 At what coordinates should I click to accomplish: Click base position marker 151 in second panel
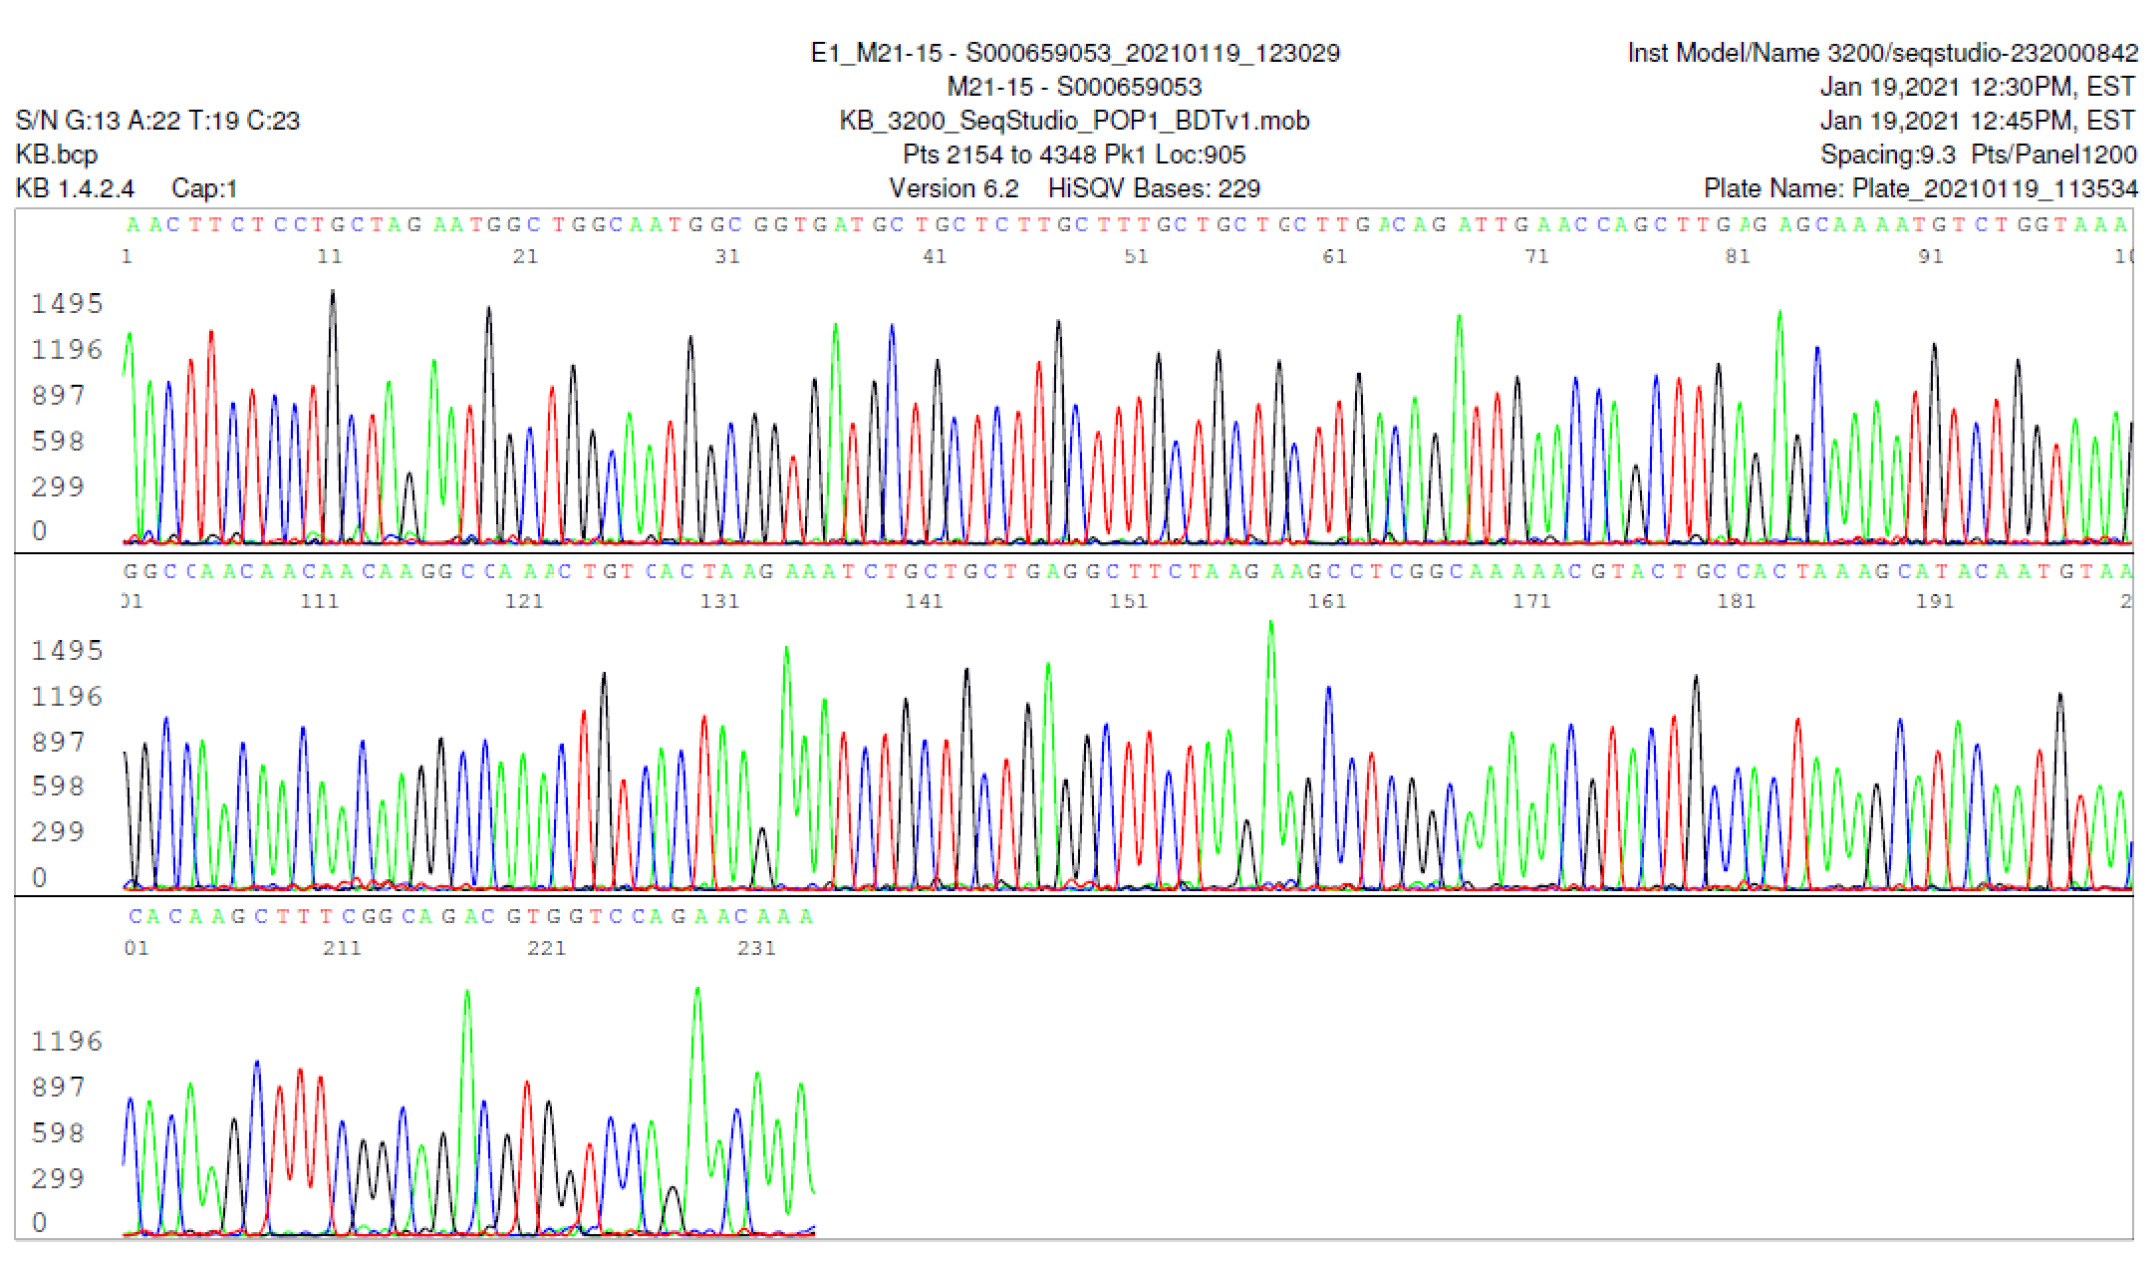(x=1129, y=602)
